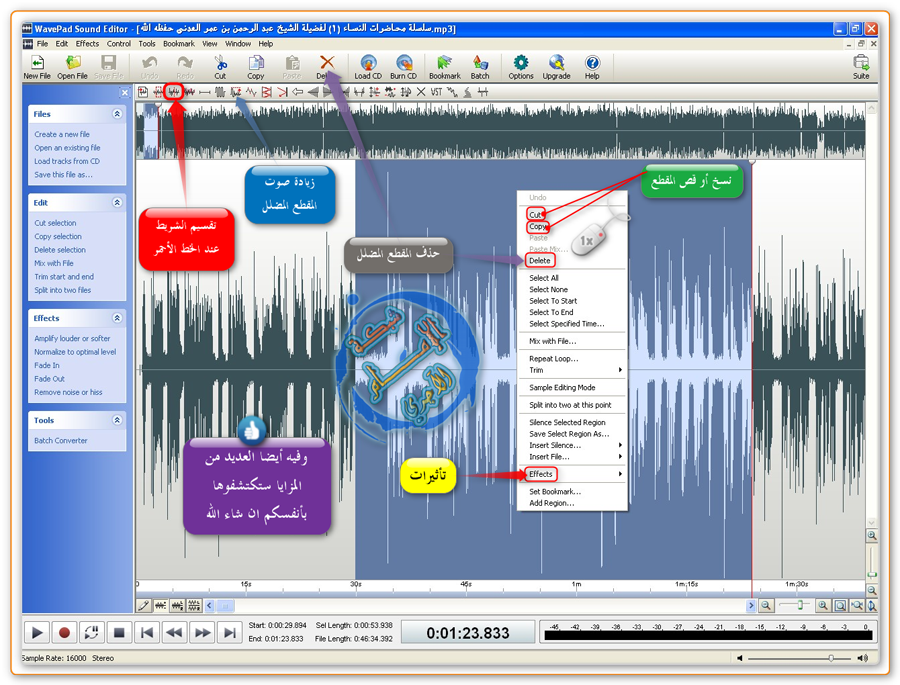Screen dimensions: 900x685
Task: Click the Batch Converter link
Action: point(61,440)
